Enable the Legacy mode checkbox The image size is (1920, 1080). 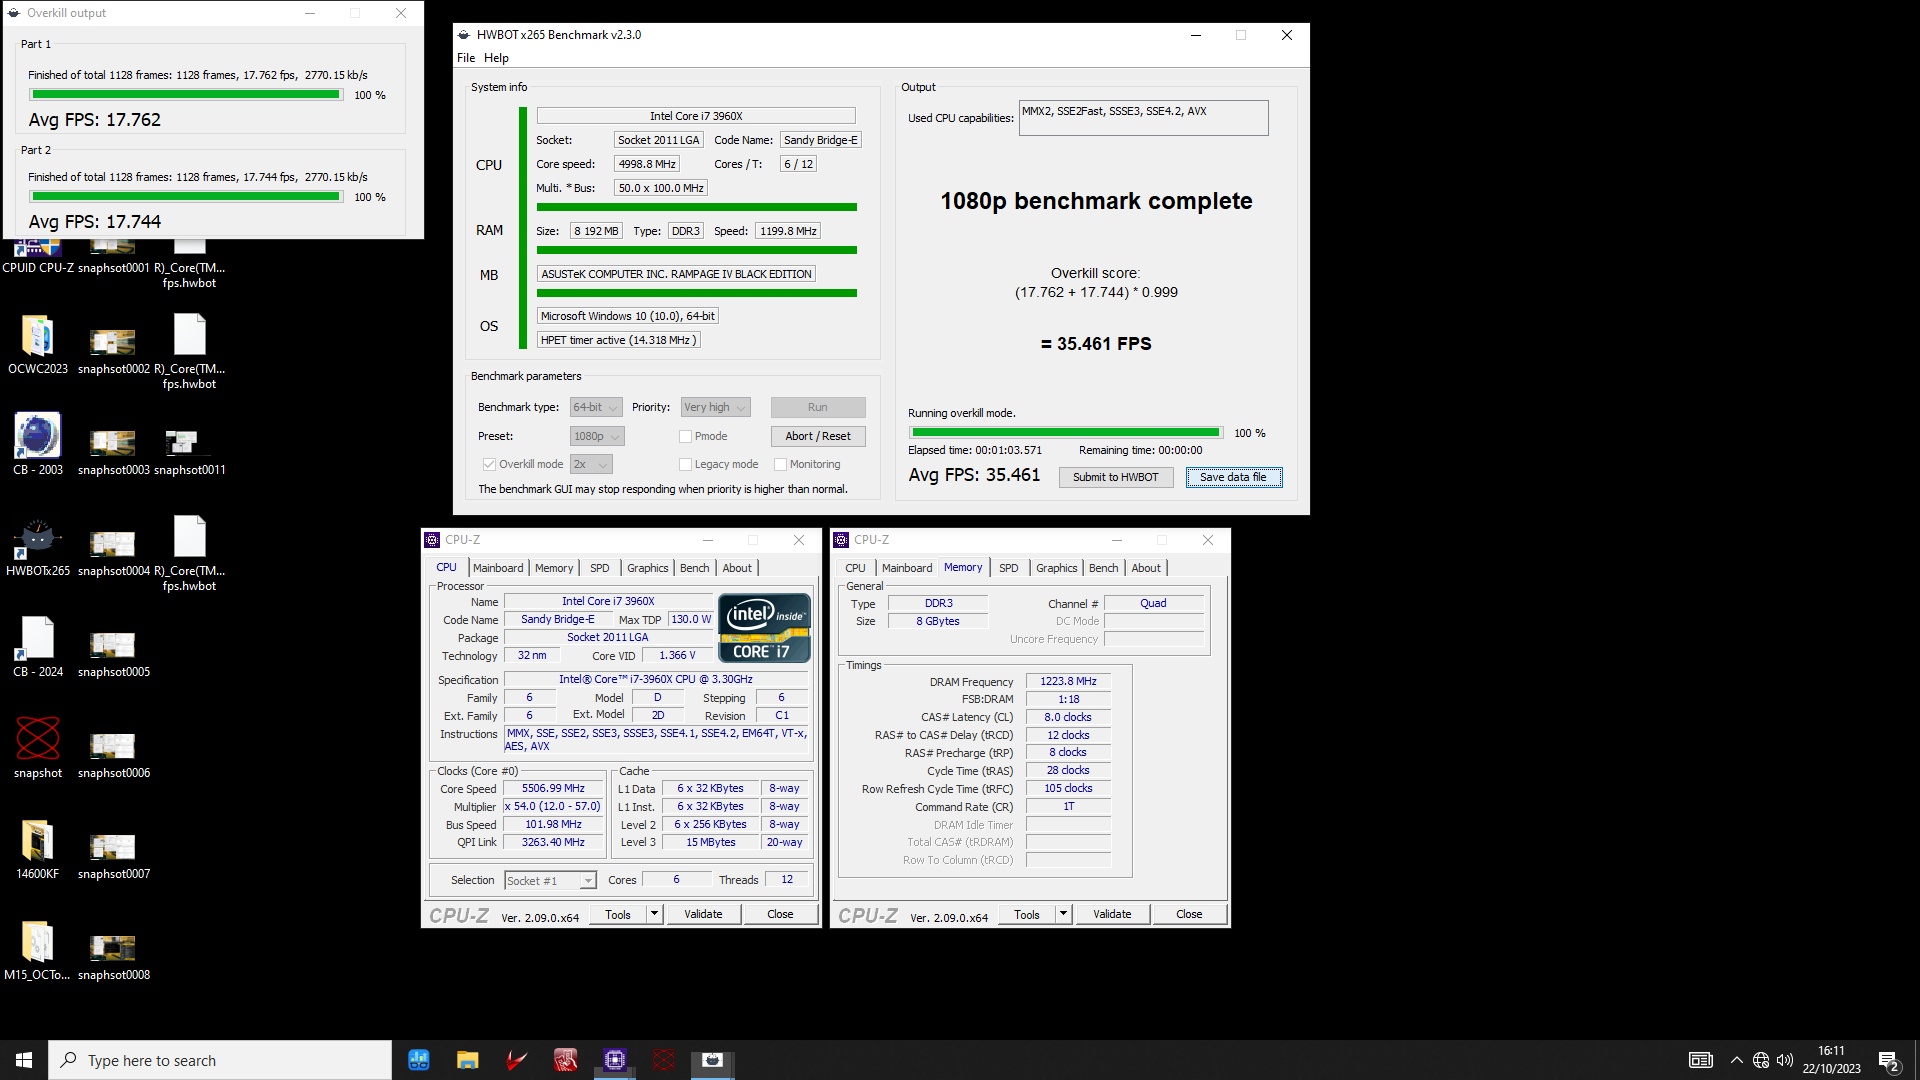pos(685,464)
